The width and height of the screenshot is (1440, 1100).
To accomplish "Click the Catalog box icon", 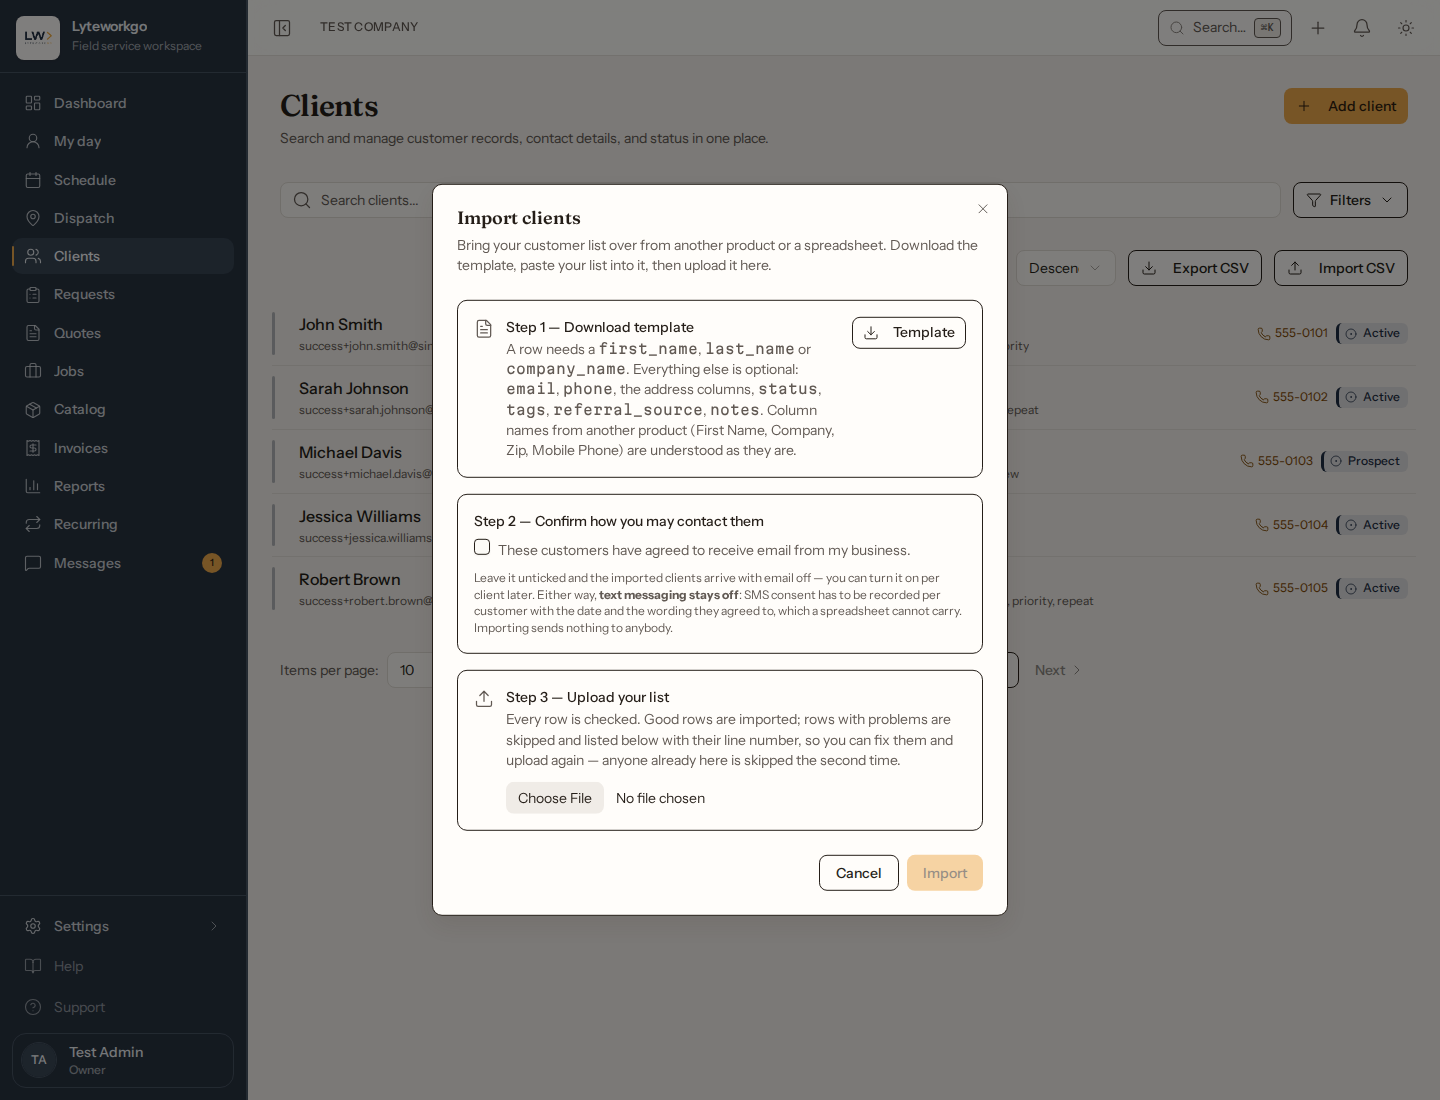I will [33, 409].
